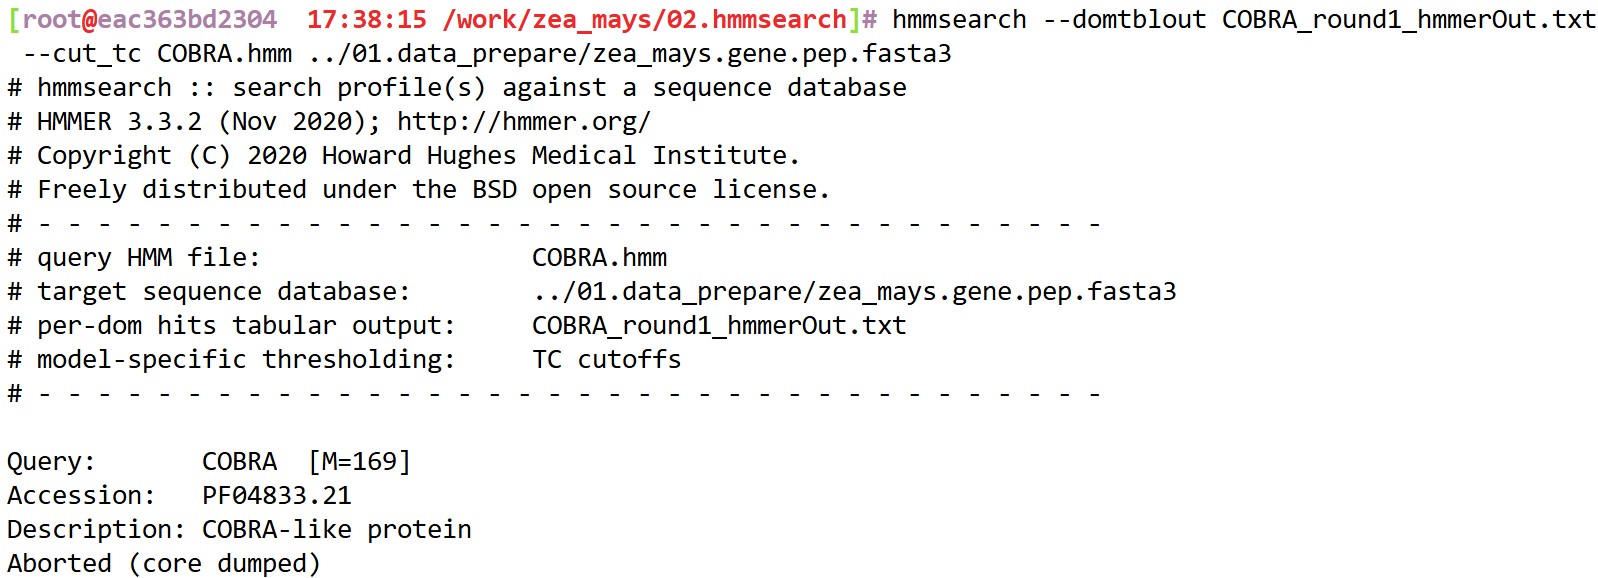The image size is (1598, 578).
Task: Click the target sequence database path value
Action: point(853,292)
